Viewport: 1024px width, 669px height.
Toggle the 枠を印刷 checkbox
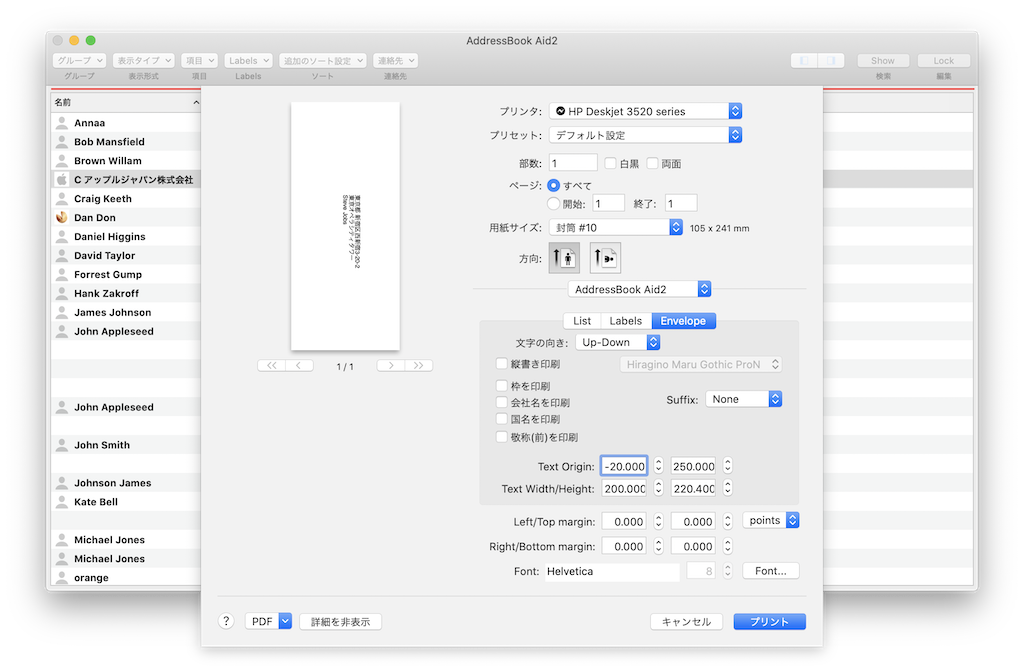502,386
